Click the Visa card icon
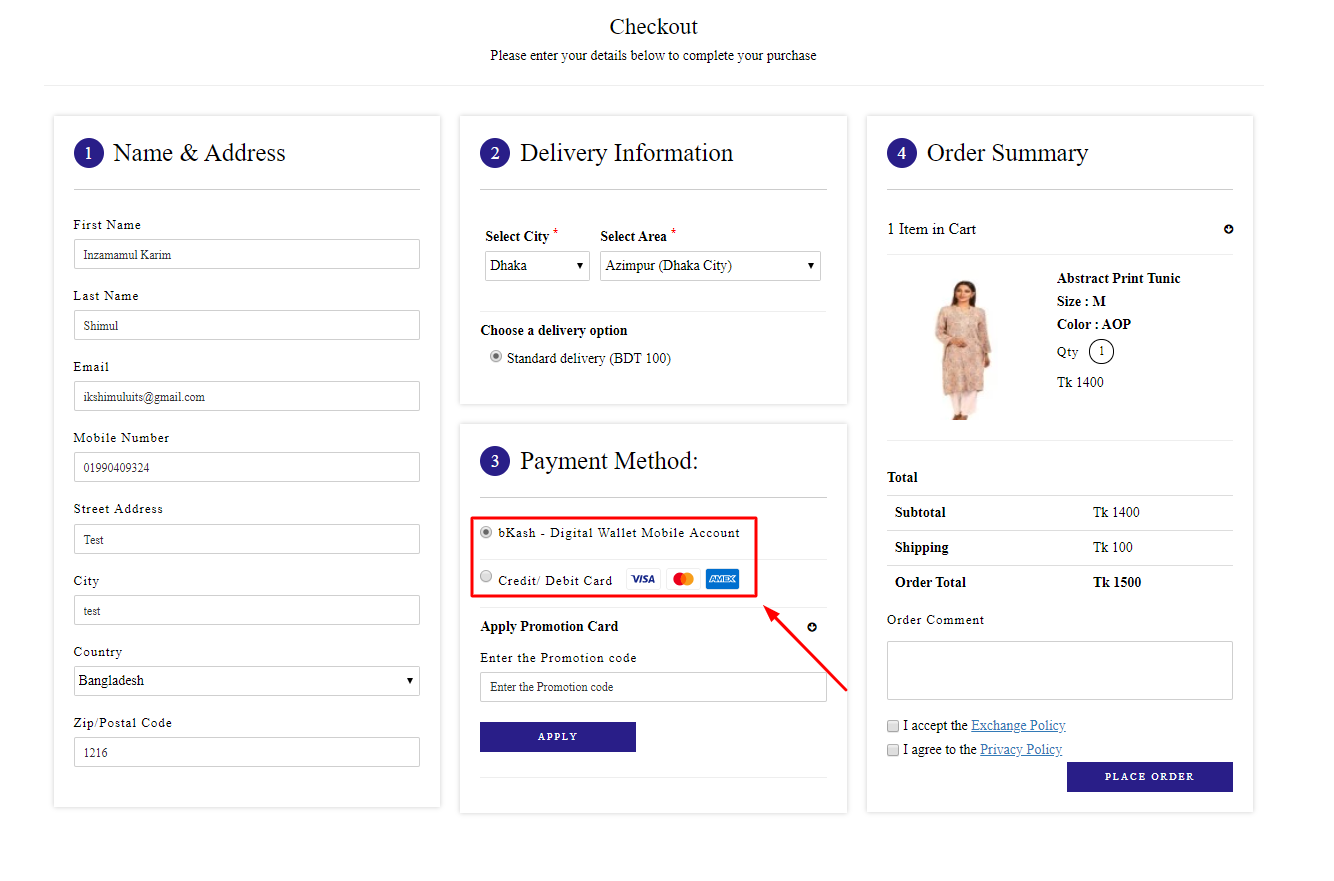 click(643, 579)
